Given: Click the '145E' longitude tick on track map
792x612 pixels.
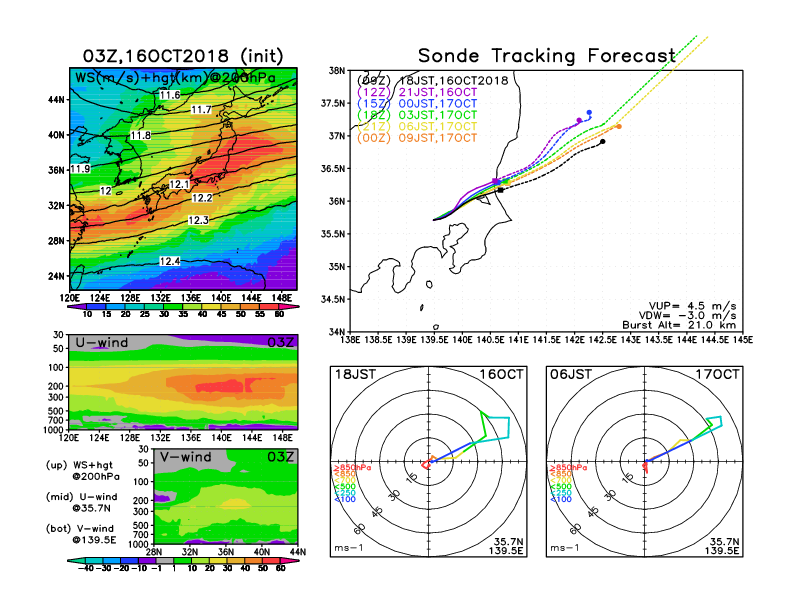Looking at the screenshot, I should pos(742,340).
